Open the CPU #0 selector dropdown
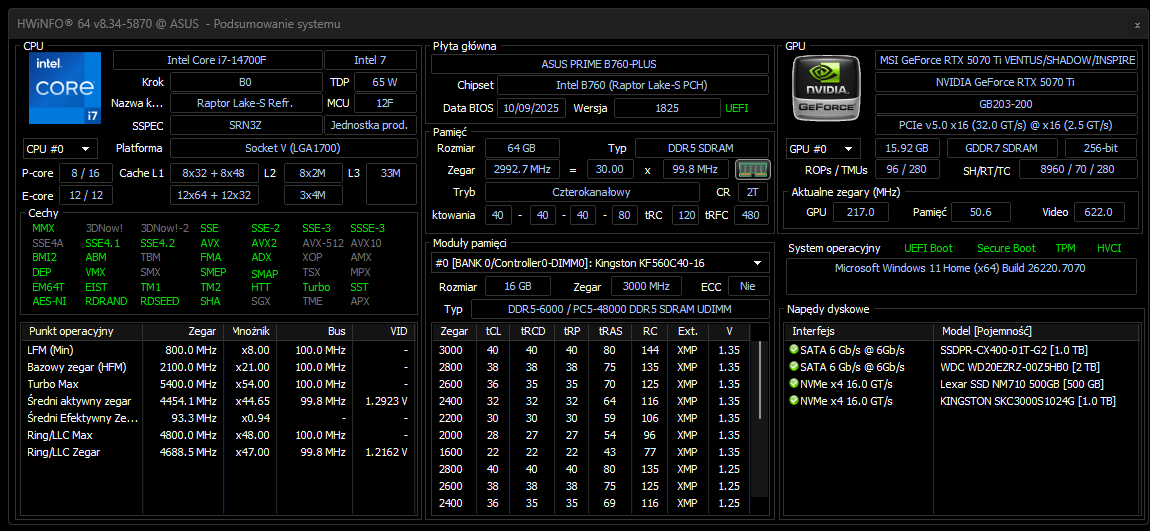Screen dimensions: 1150x531 [x=60, y=148]
